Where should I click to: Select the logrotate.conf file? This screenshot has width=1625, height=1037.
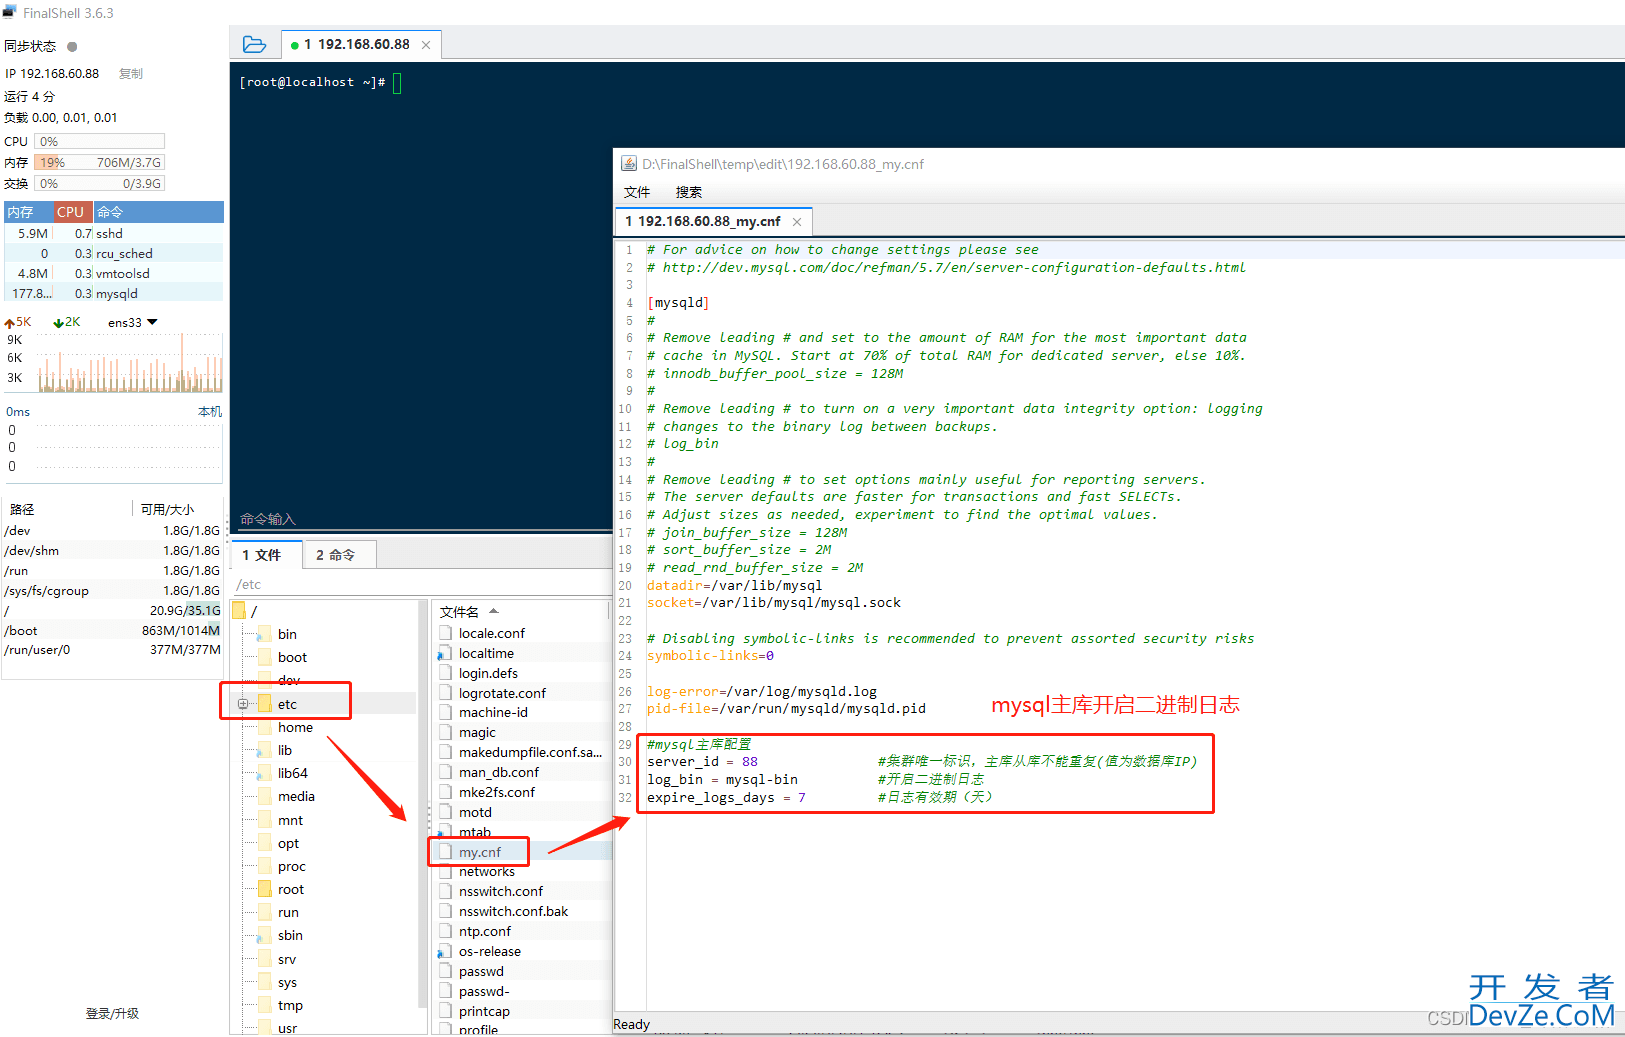[502, 693]
